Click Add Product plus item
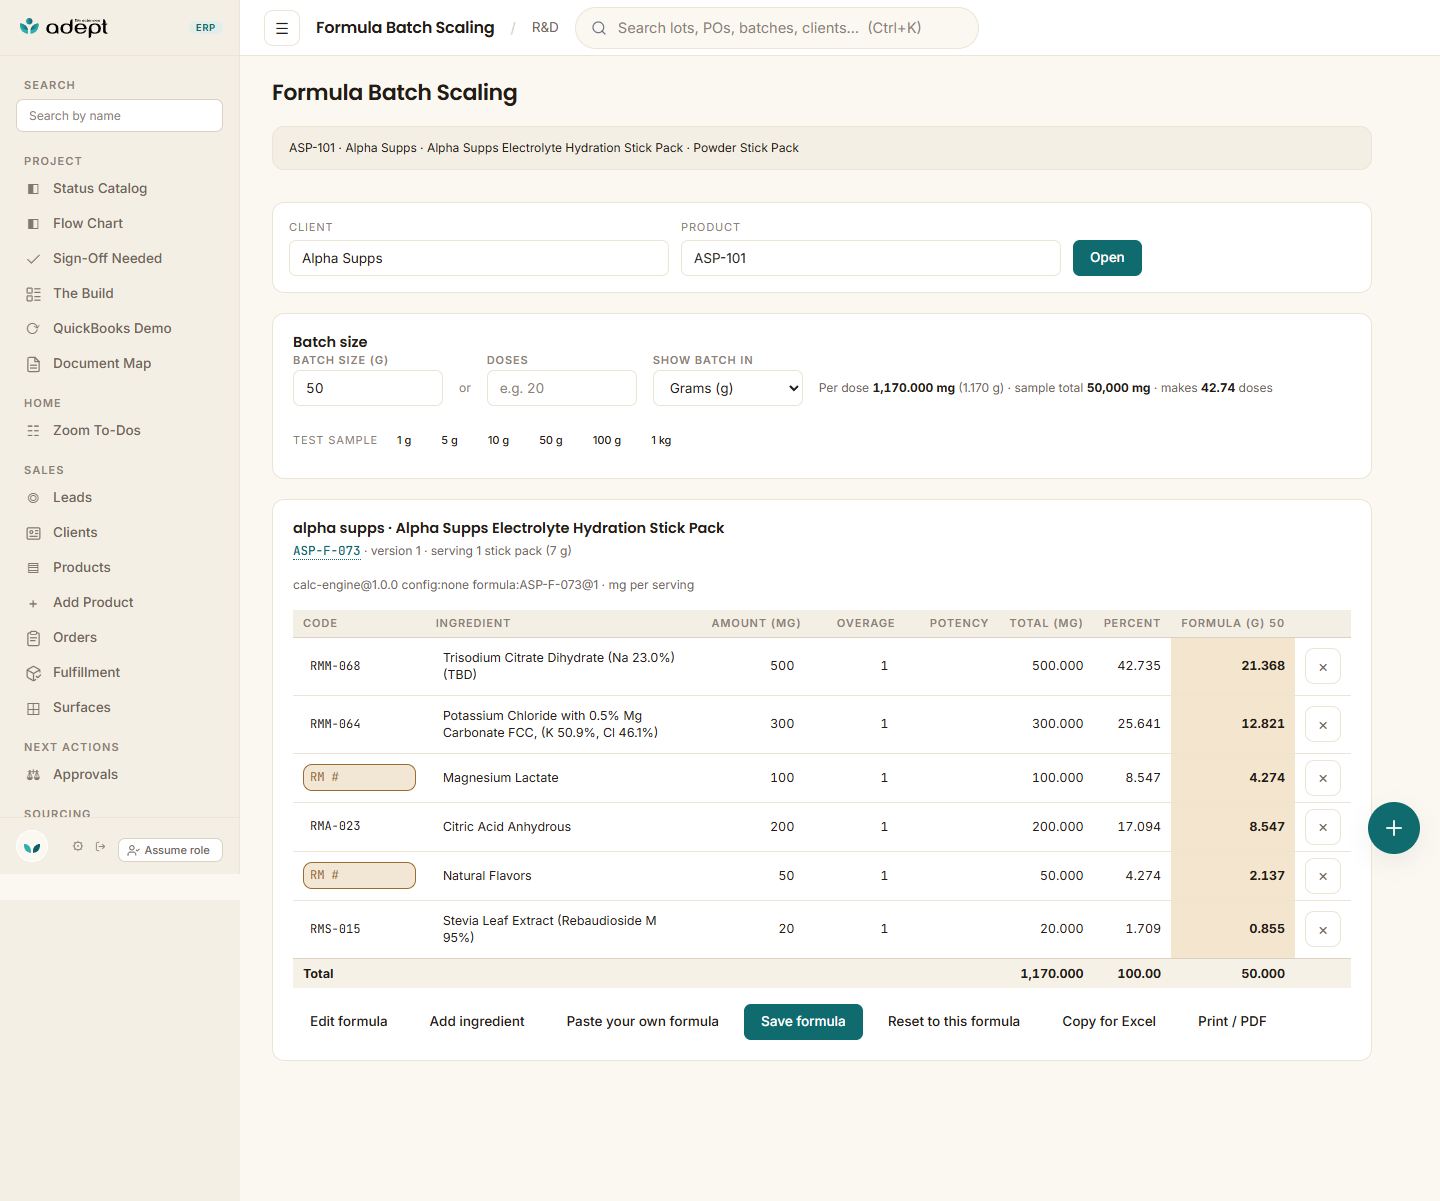The height and width of the screenshot is (1201, 1440). click(93, 602)
